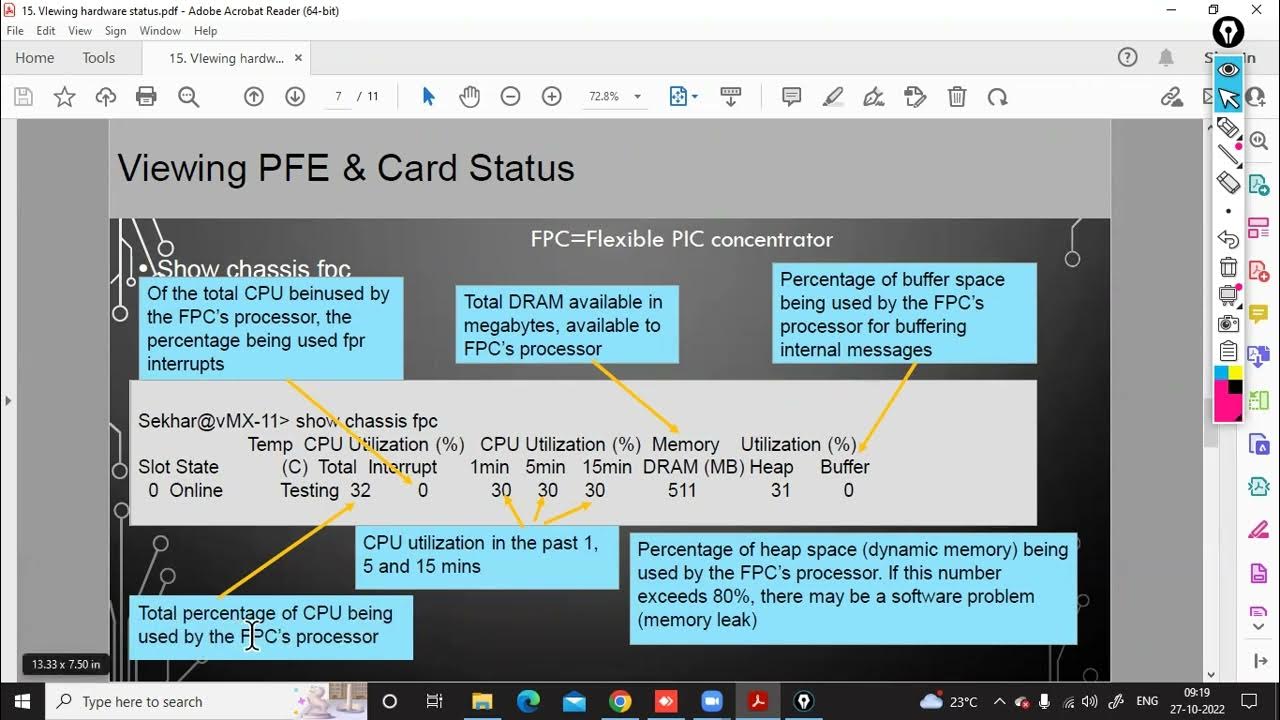This screenshot has height=720, width=1280.
Task: Upload the file using the cloud icon
Action: (x=106, y=97)
